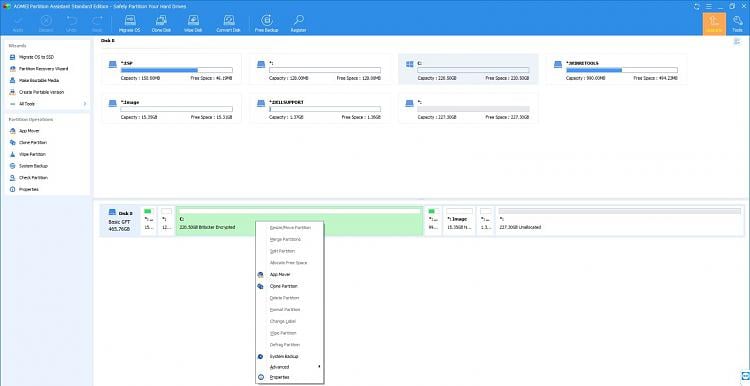Screen dimensions: 750x386
Task: Choose Delete Partition in context menu
Action: point(290,298)
